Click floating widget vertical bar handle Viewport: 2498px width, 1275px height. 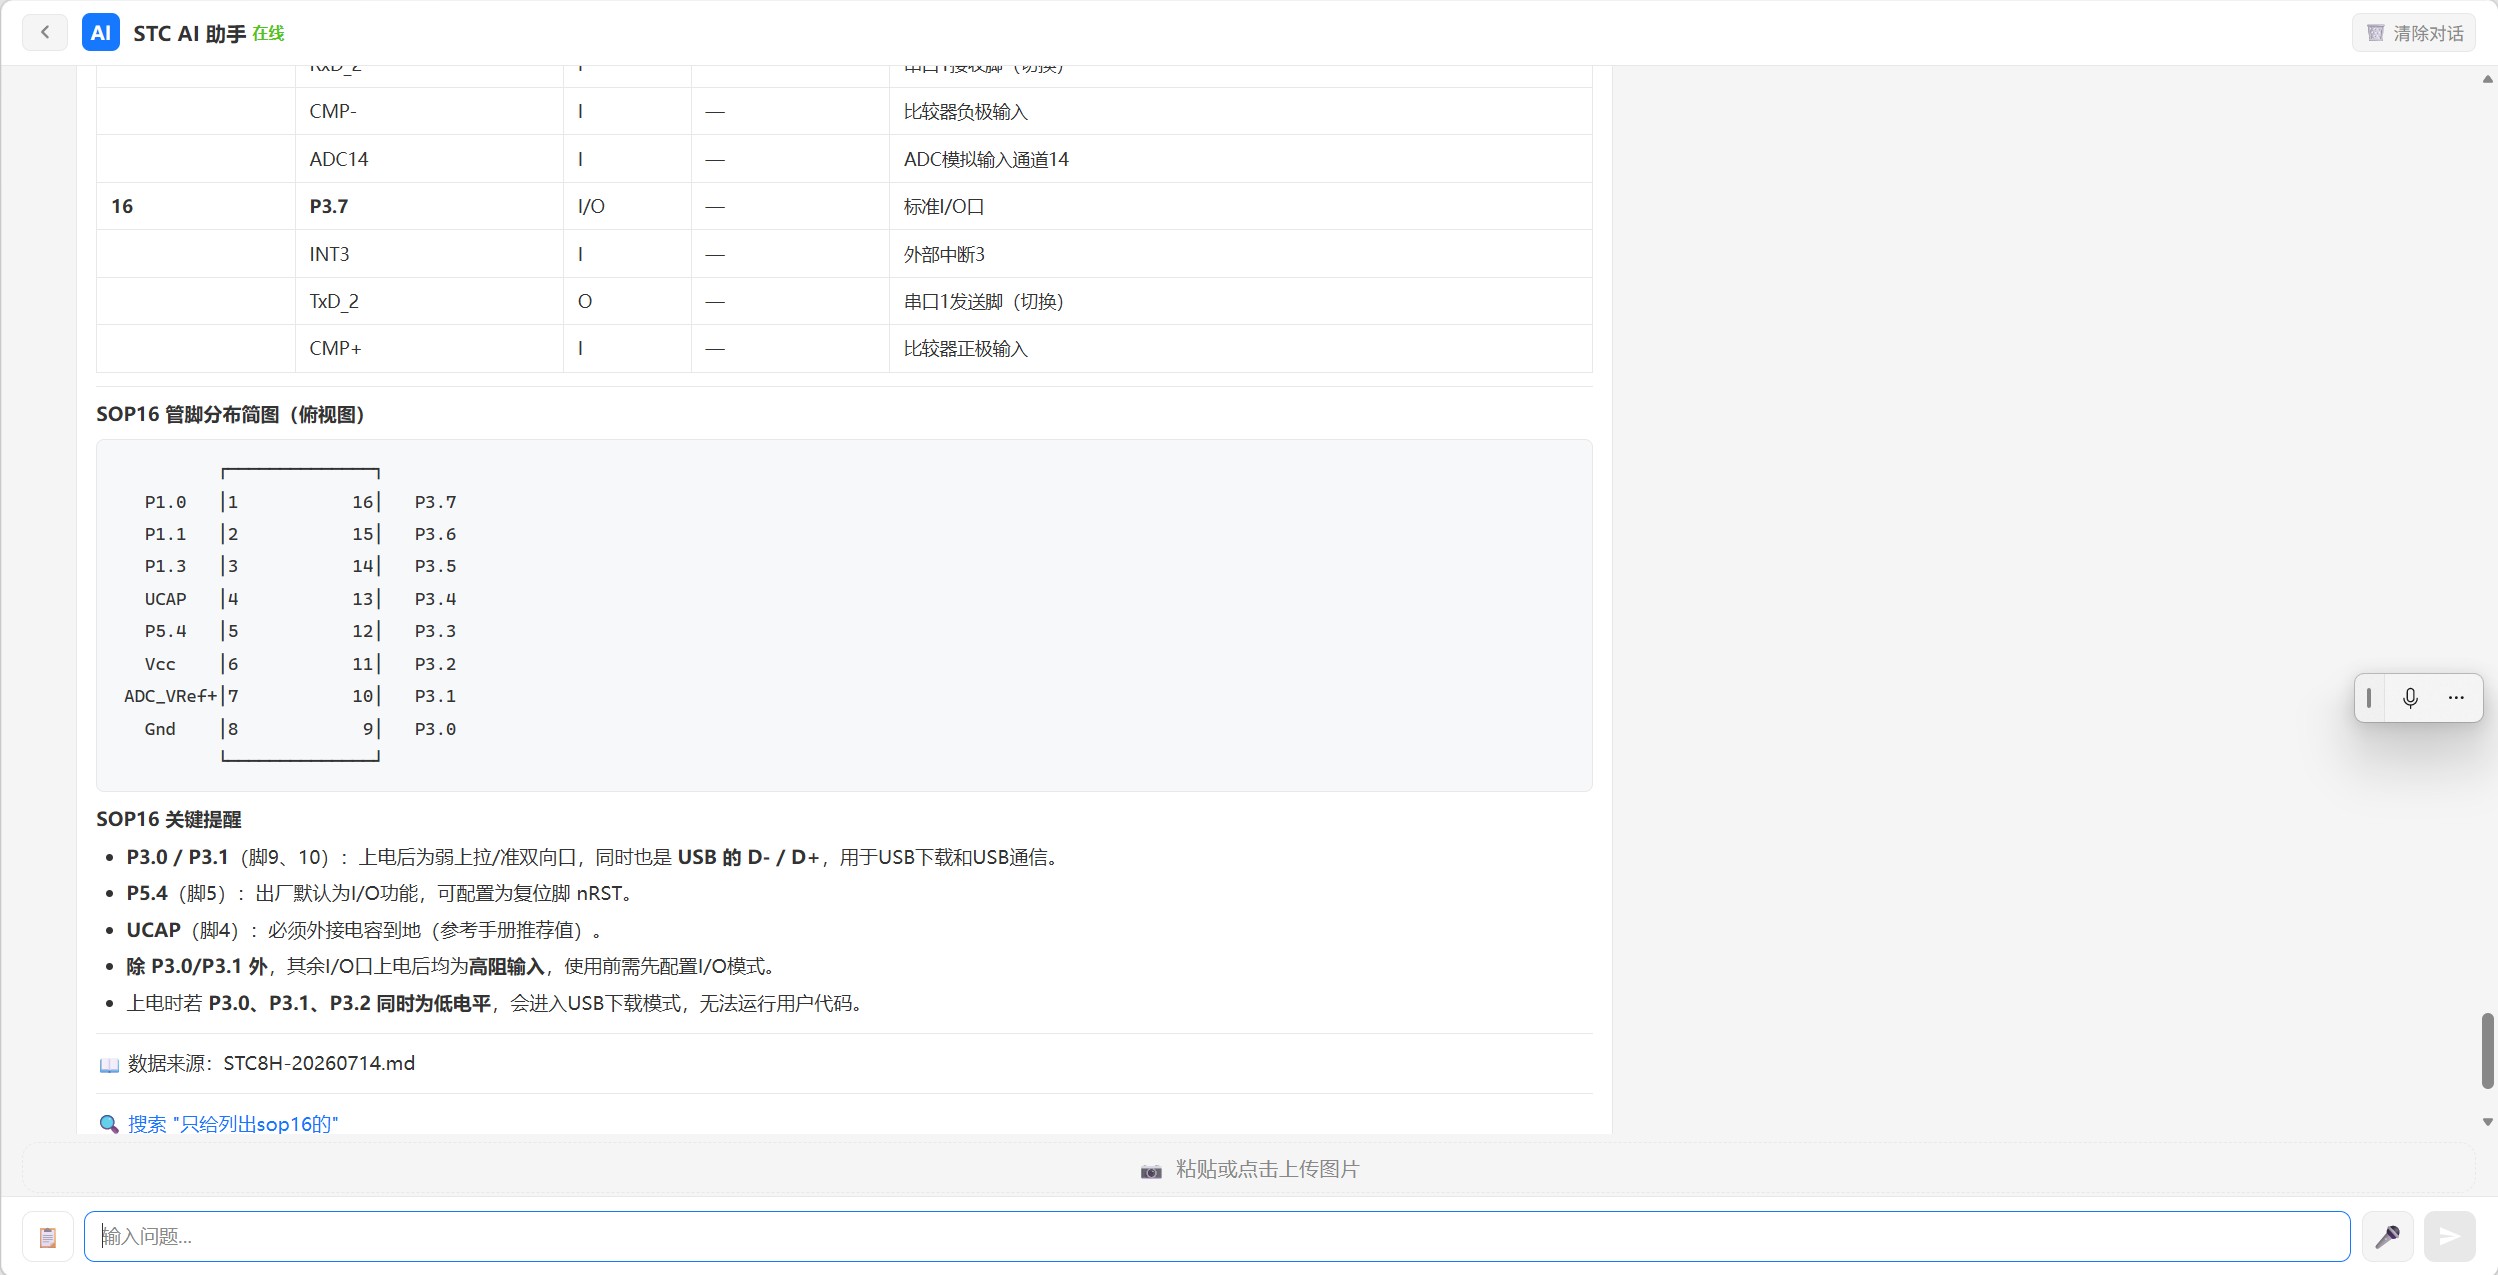tap(2369, 698)
